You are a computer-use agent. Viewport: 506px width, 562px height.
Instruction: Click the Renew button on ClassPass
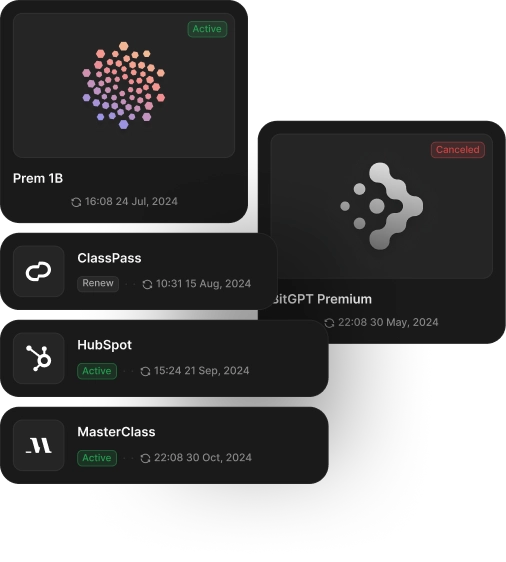pos(98,284)
